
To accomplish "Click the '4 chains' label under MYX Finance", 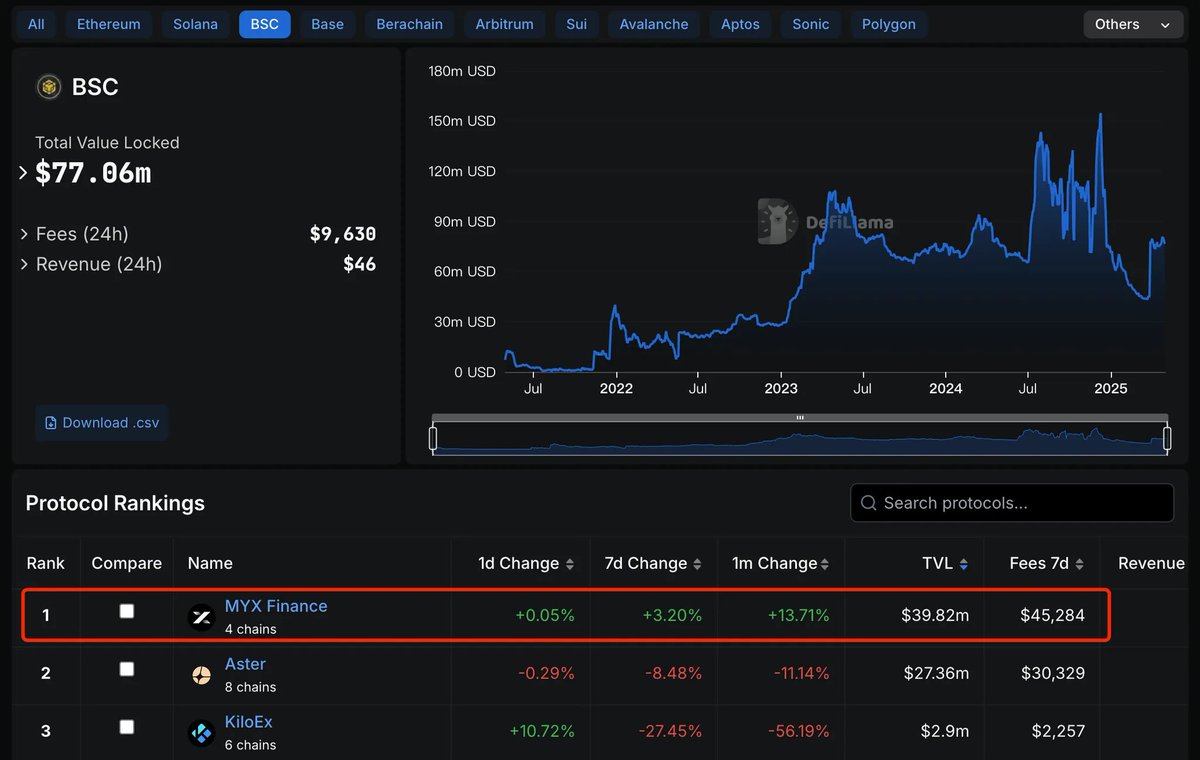I will [250, 629].
